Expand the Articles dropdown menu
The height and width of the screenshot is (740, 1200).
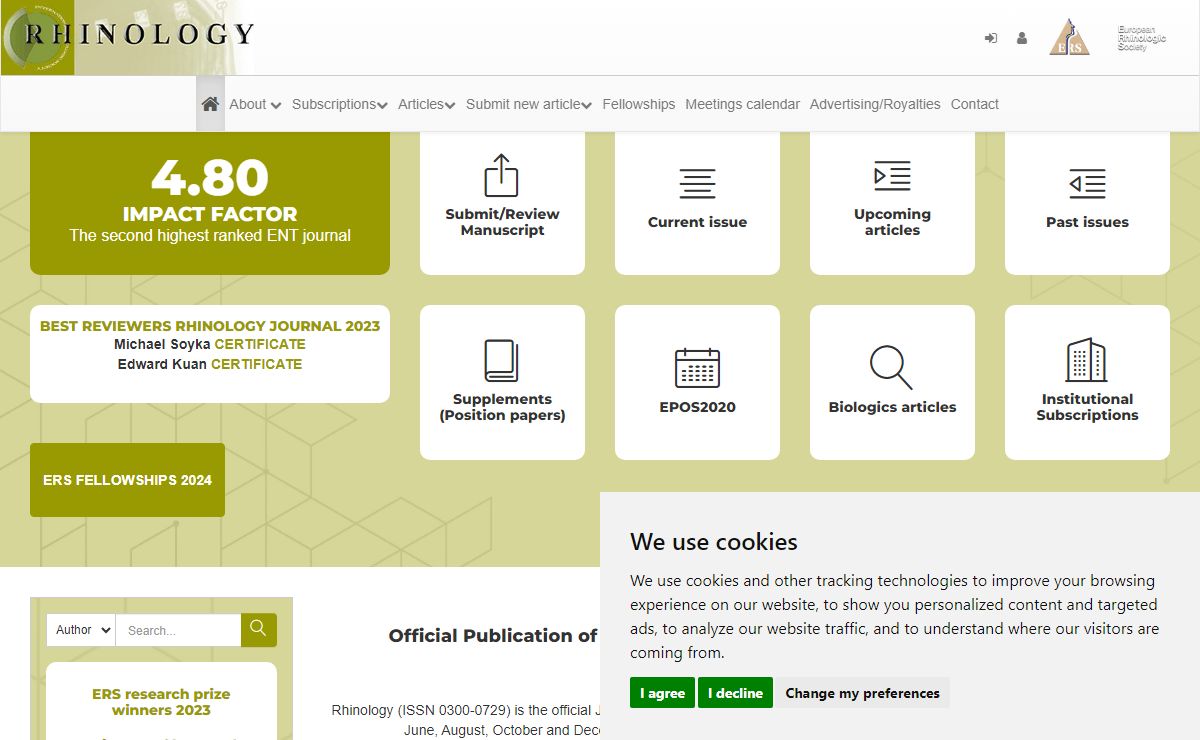tap(427, 104)
